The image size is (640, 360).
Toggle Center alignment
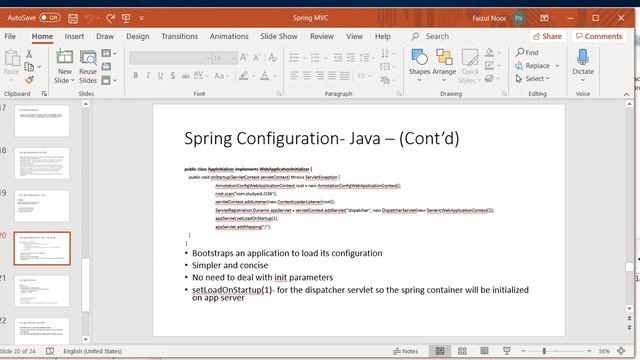(307, 76)
